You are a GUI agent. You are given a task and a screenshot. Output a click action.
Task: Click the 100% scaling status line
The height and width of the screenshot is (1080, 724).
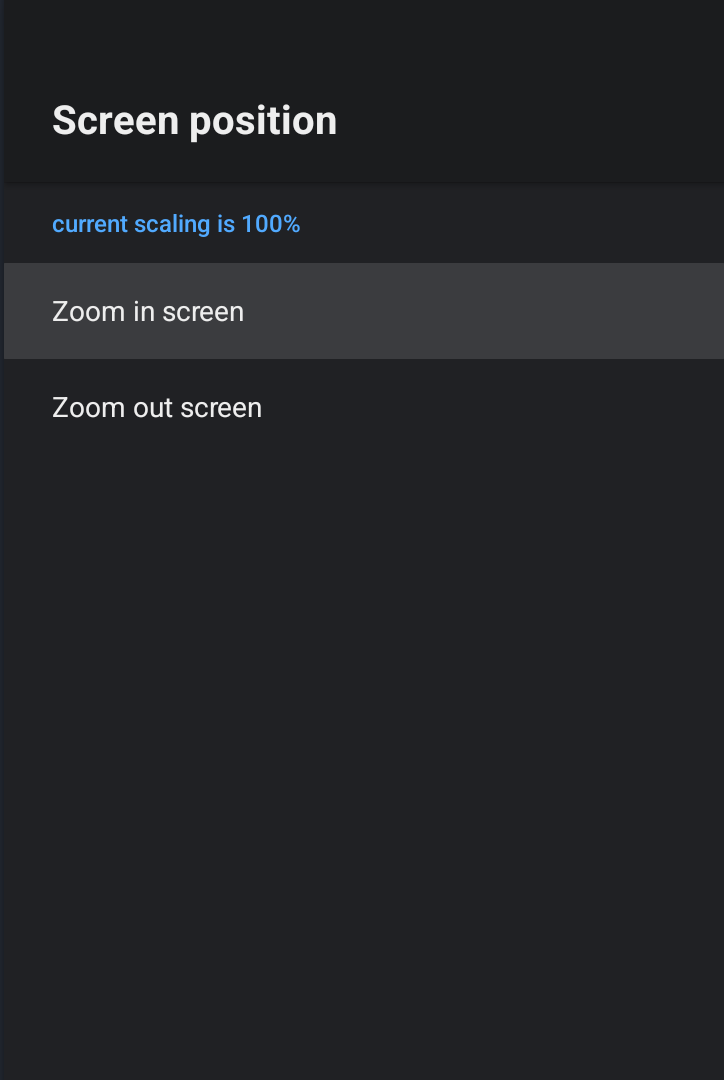[176, 224]
